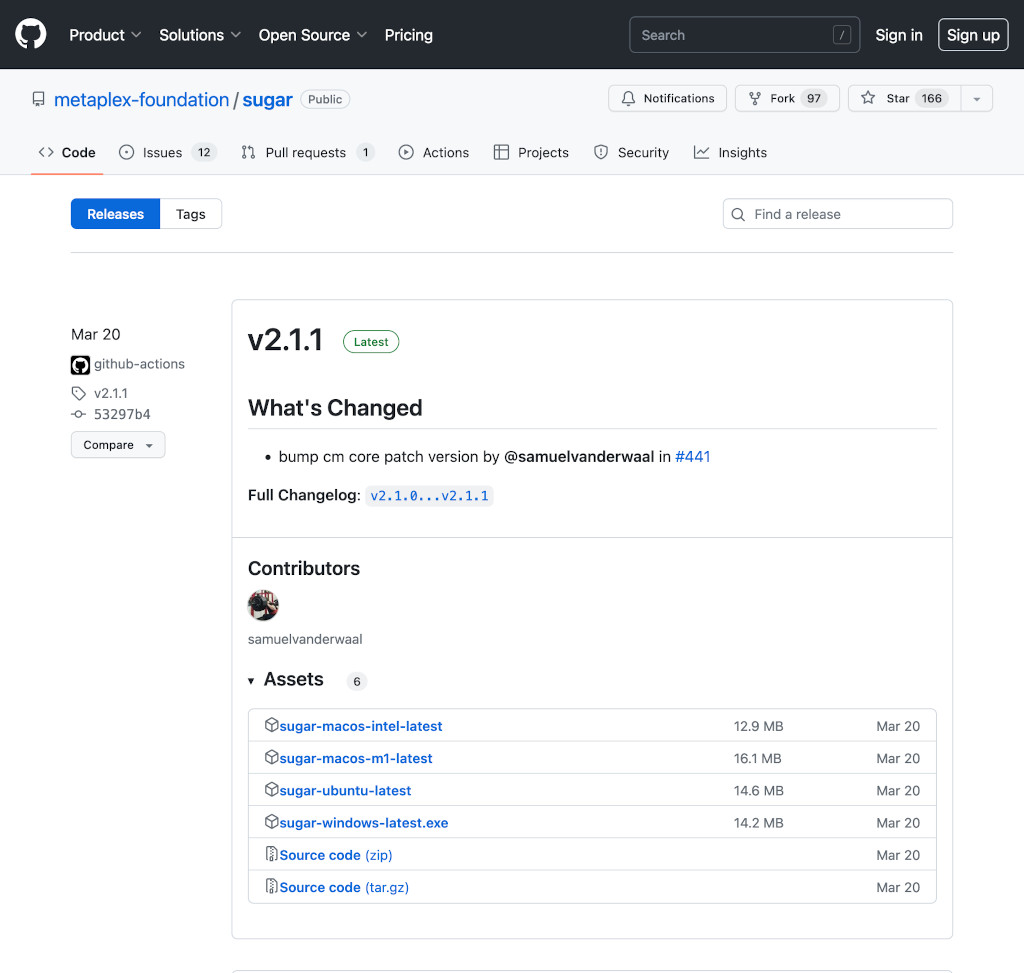Screen dimensions: 1024x973
Task: Click the commit icon next to 53297b4
Action: 78,414
